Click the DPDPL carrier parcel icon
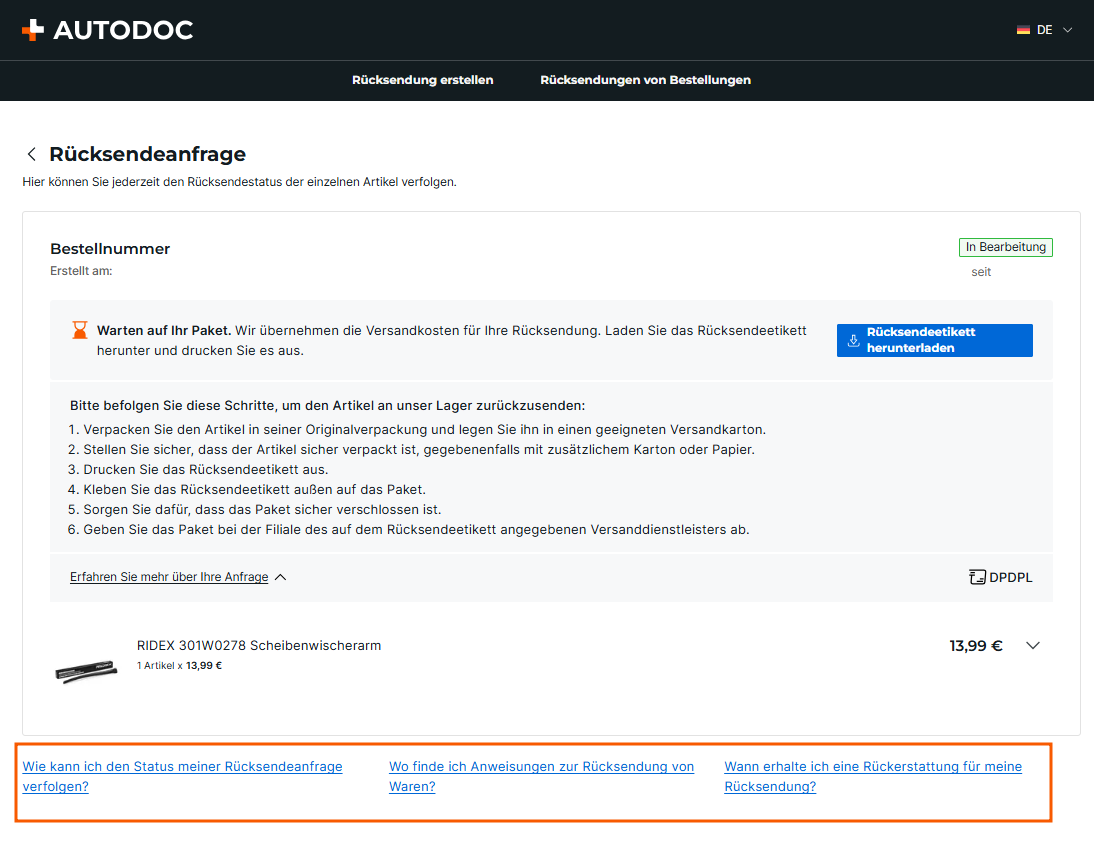This screenshot has width=1094, height=856. coord(977,577)
